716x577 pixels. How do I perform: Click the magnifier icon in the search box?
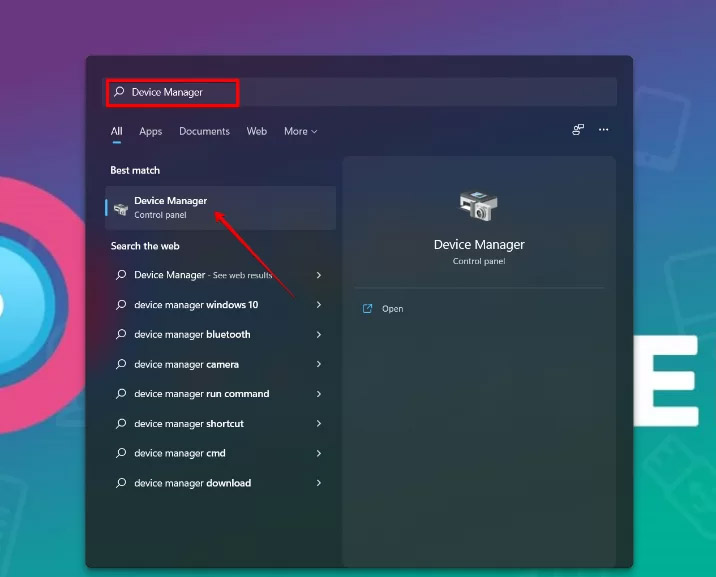(119, 92)
